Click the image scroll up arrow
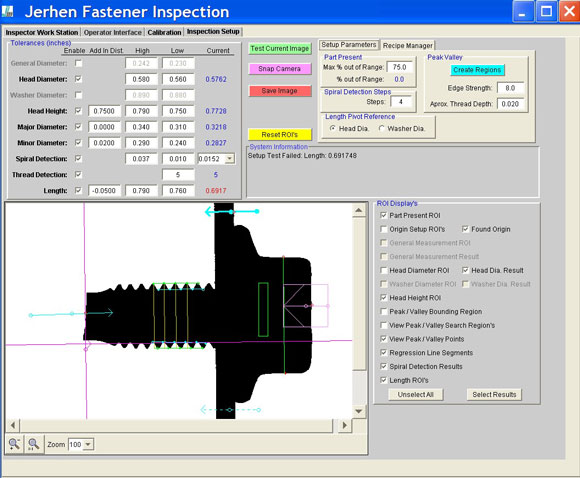 [x=358, y=211]
